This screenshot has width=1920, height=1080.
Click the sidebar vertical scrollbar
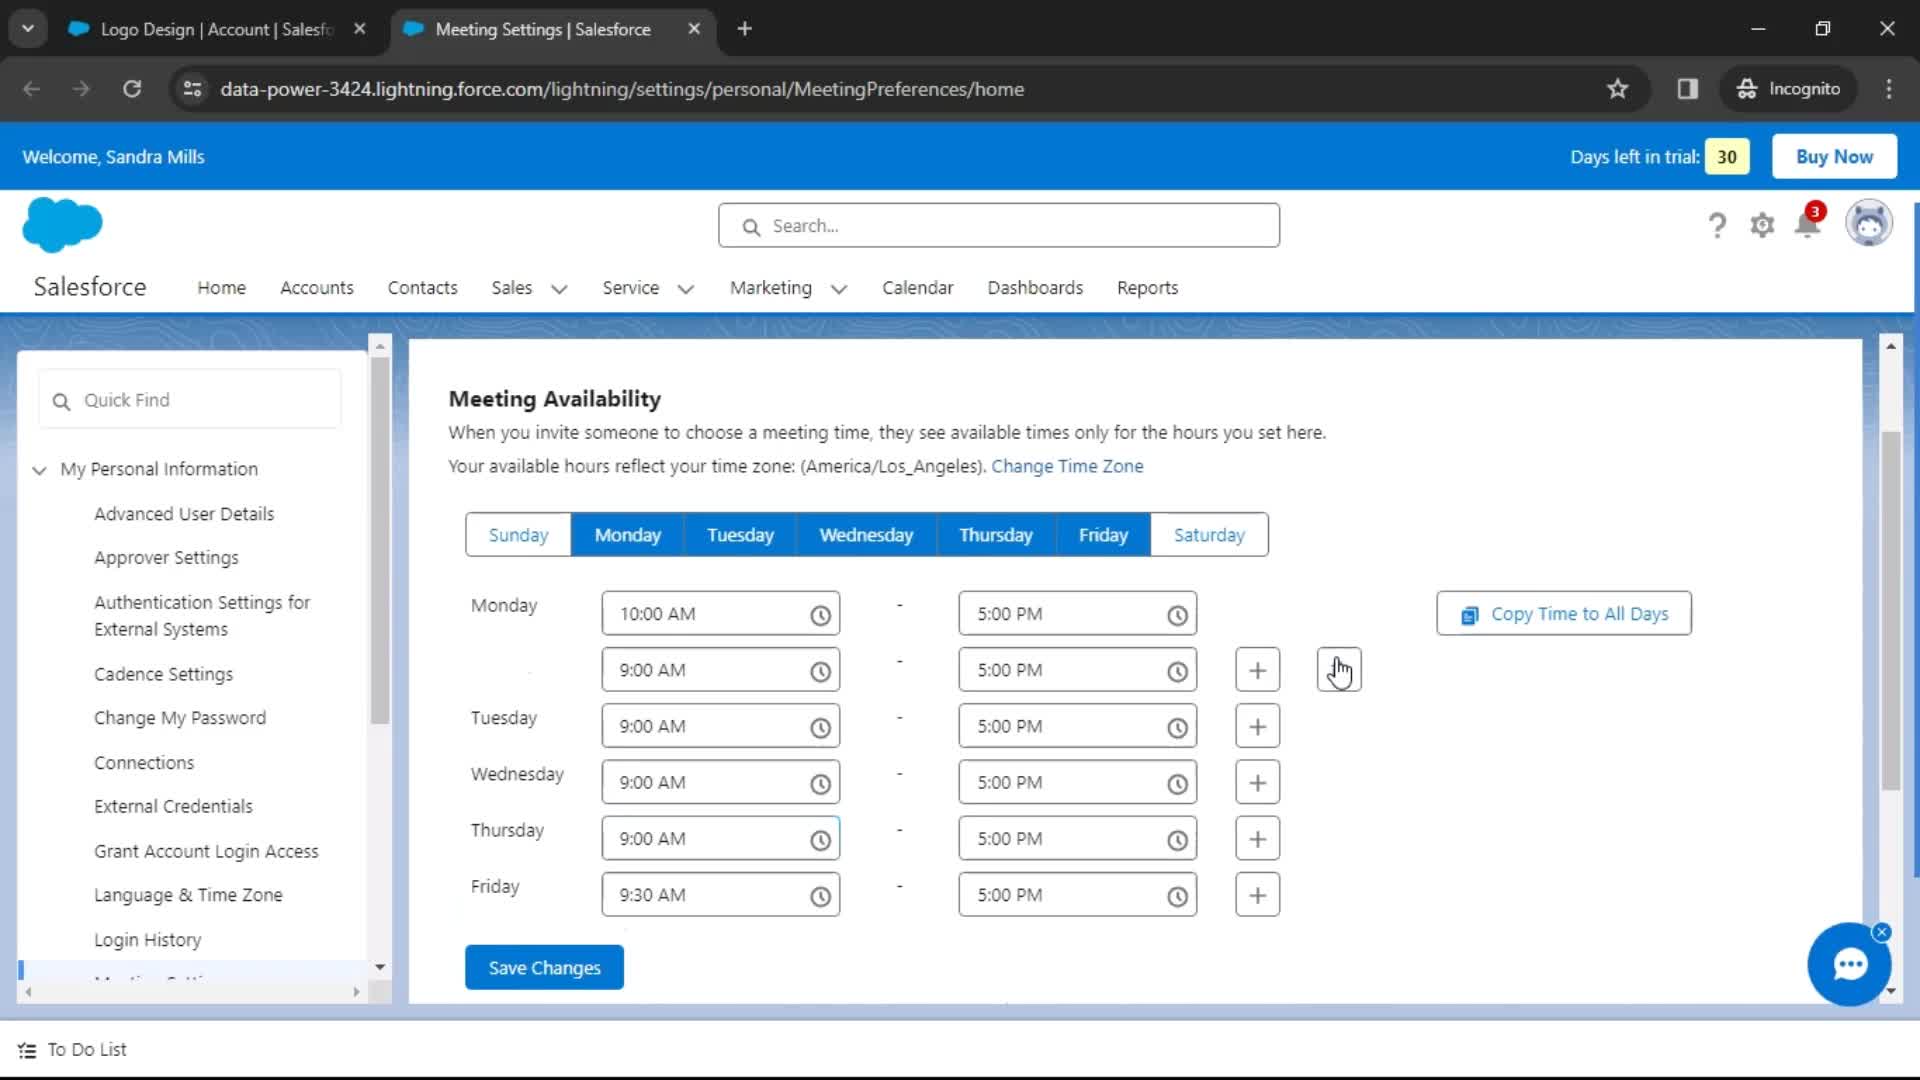point(379,540)
